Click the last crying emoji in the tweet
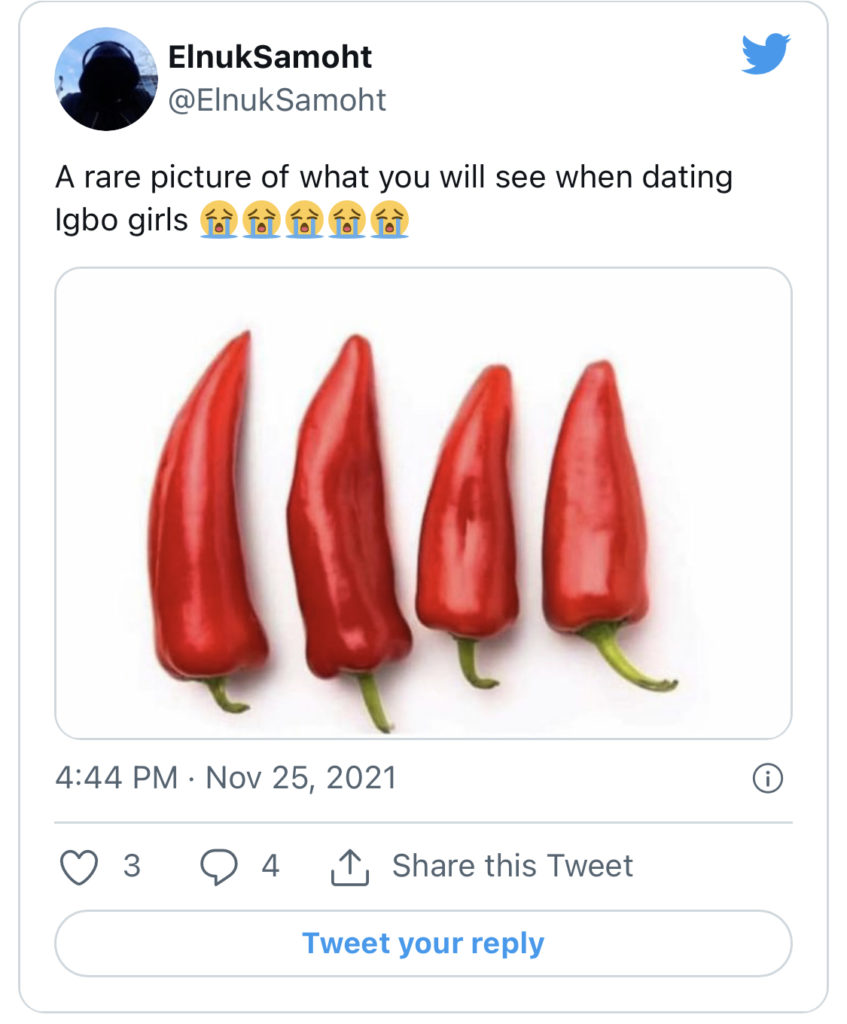This screenshot has width=847, height=1024. 390,219
